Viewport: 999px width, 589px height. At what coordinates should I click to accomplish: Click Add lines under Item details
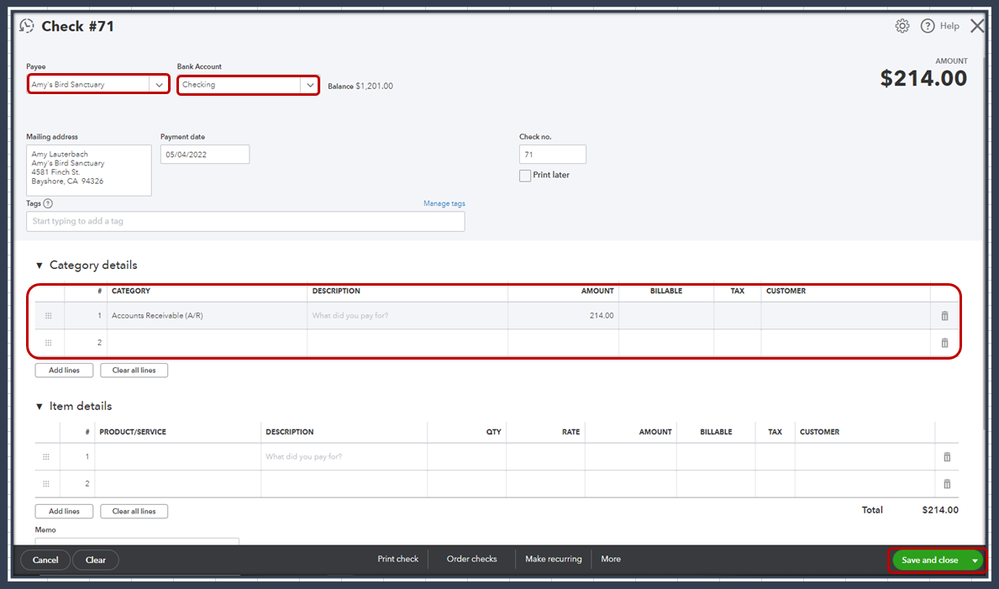click(64, 511)
